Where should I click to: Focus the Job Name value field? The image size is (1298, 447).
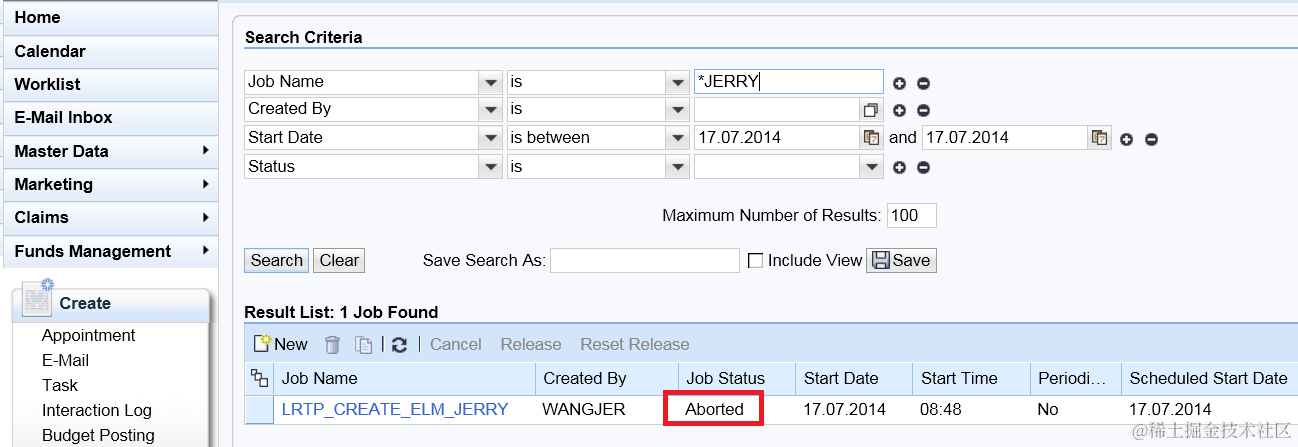(x=788, y=82)
